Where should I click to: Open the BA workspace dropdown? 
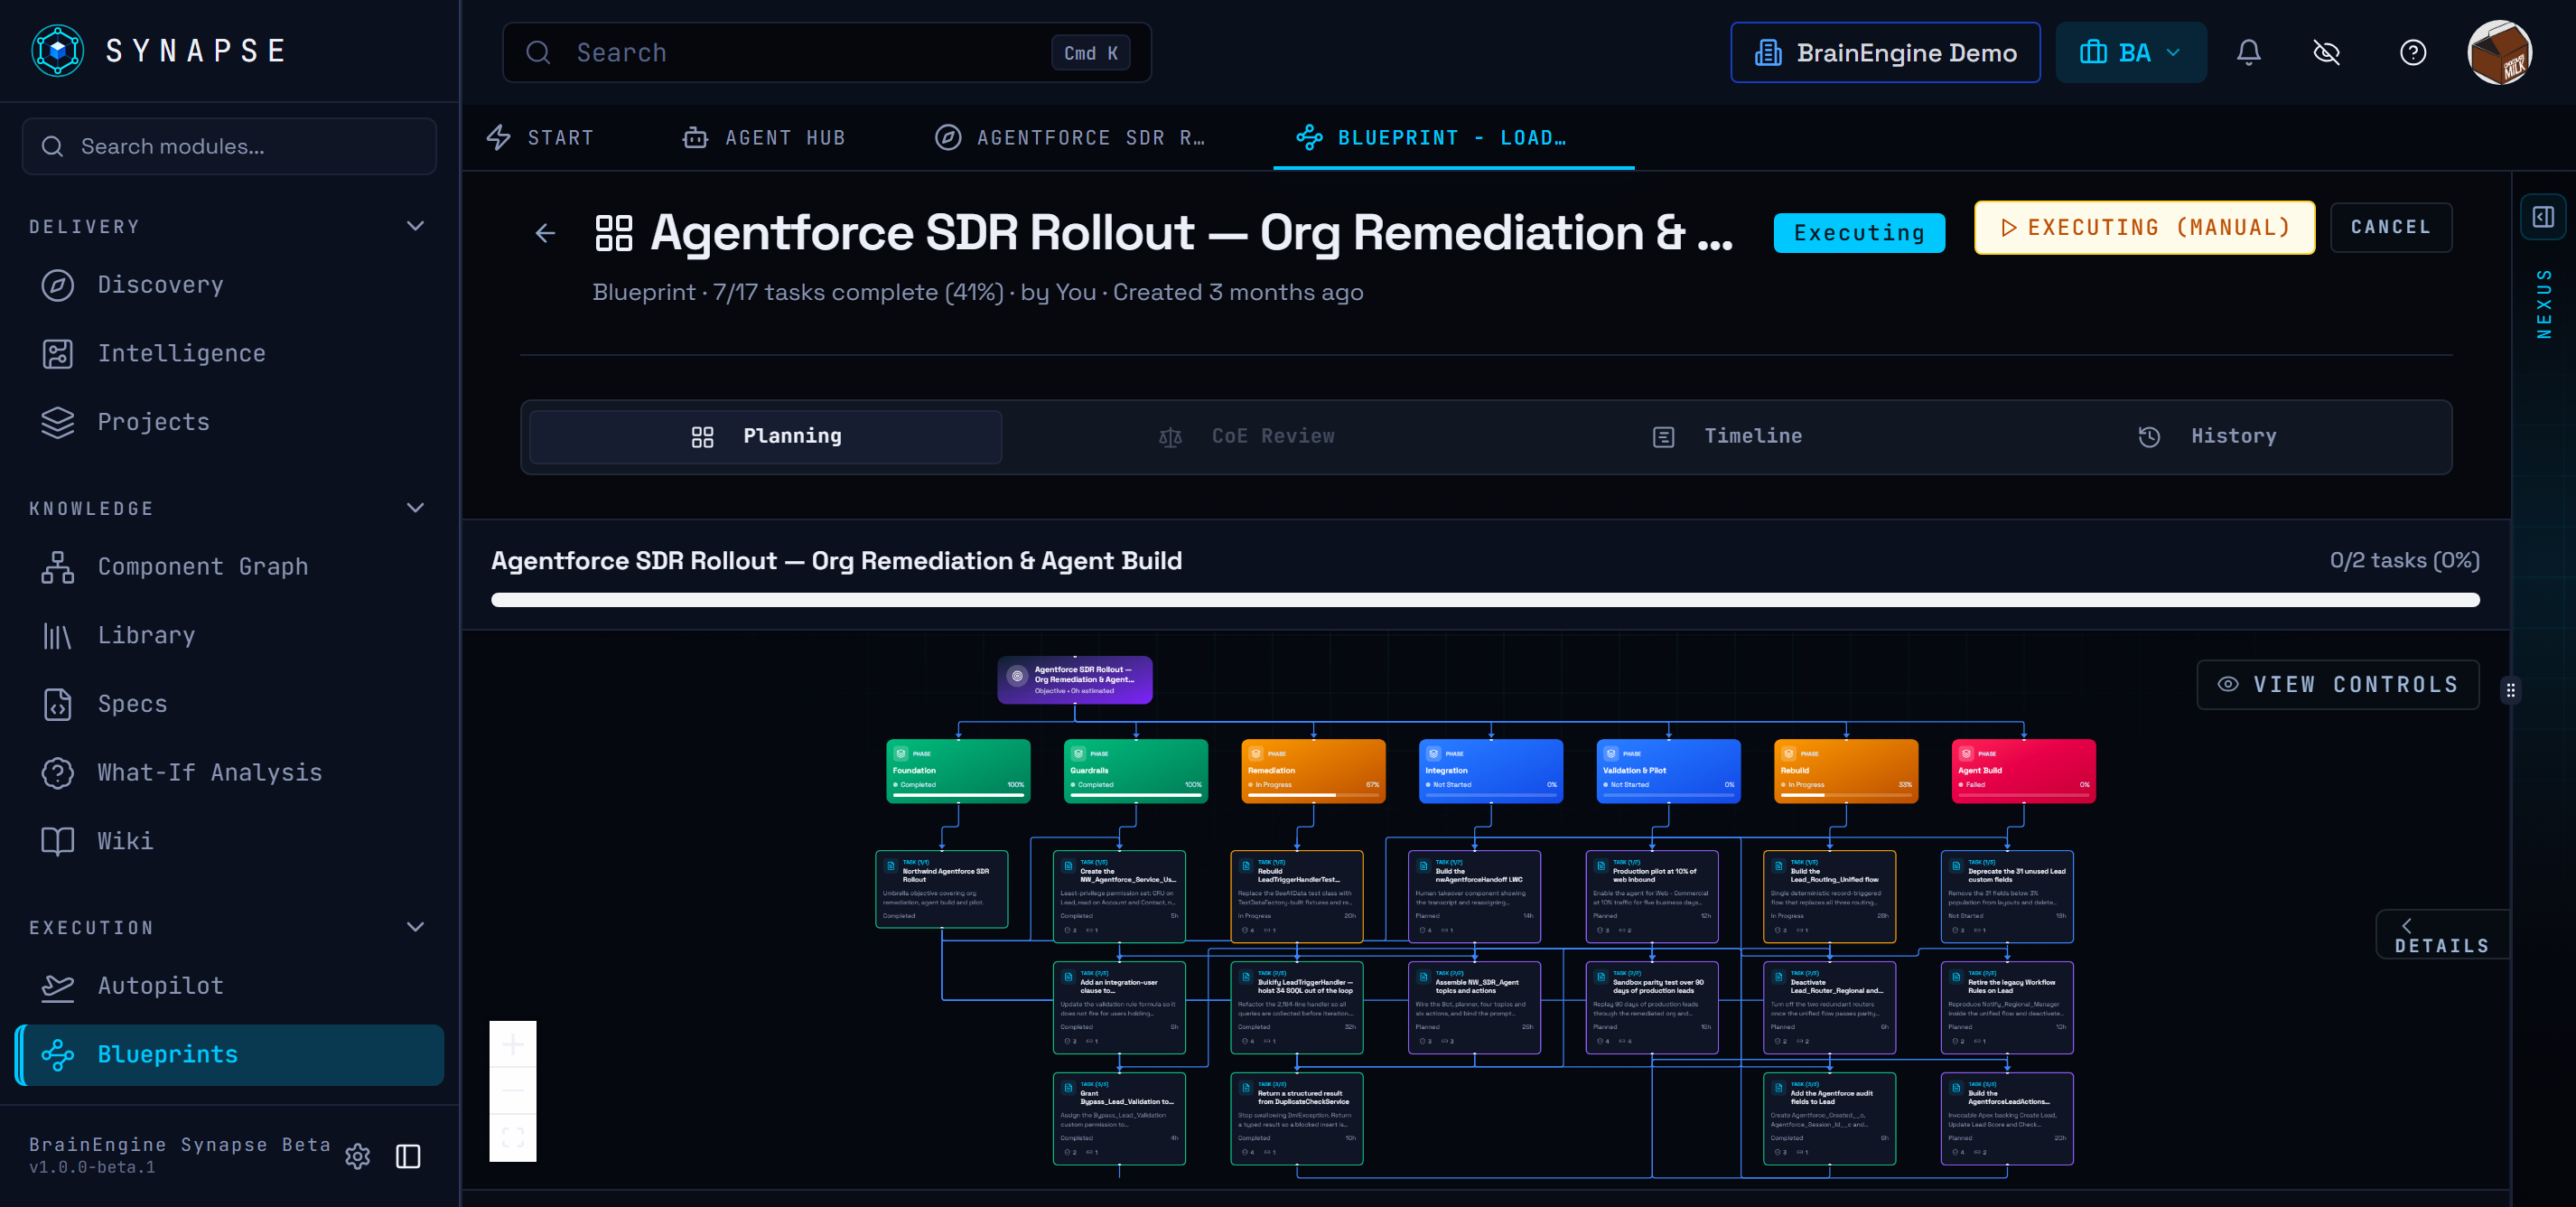[x=2130, y=53]
